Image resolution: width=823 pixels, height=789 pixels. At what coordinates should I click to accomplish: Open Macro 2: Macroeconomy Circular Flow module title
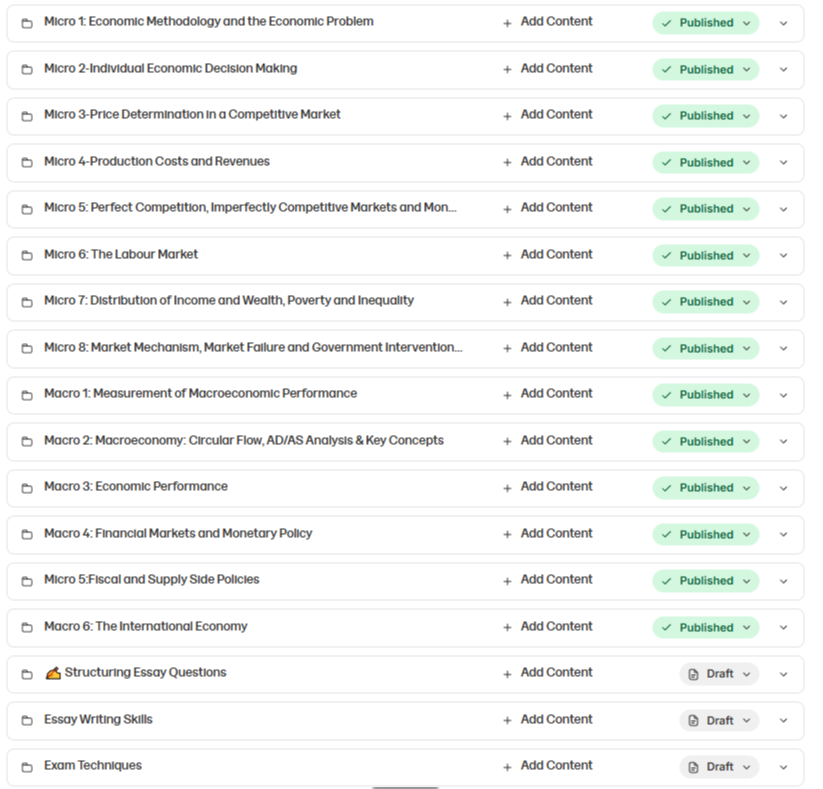tap(244, 440)
